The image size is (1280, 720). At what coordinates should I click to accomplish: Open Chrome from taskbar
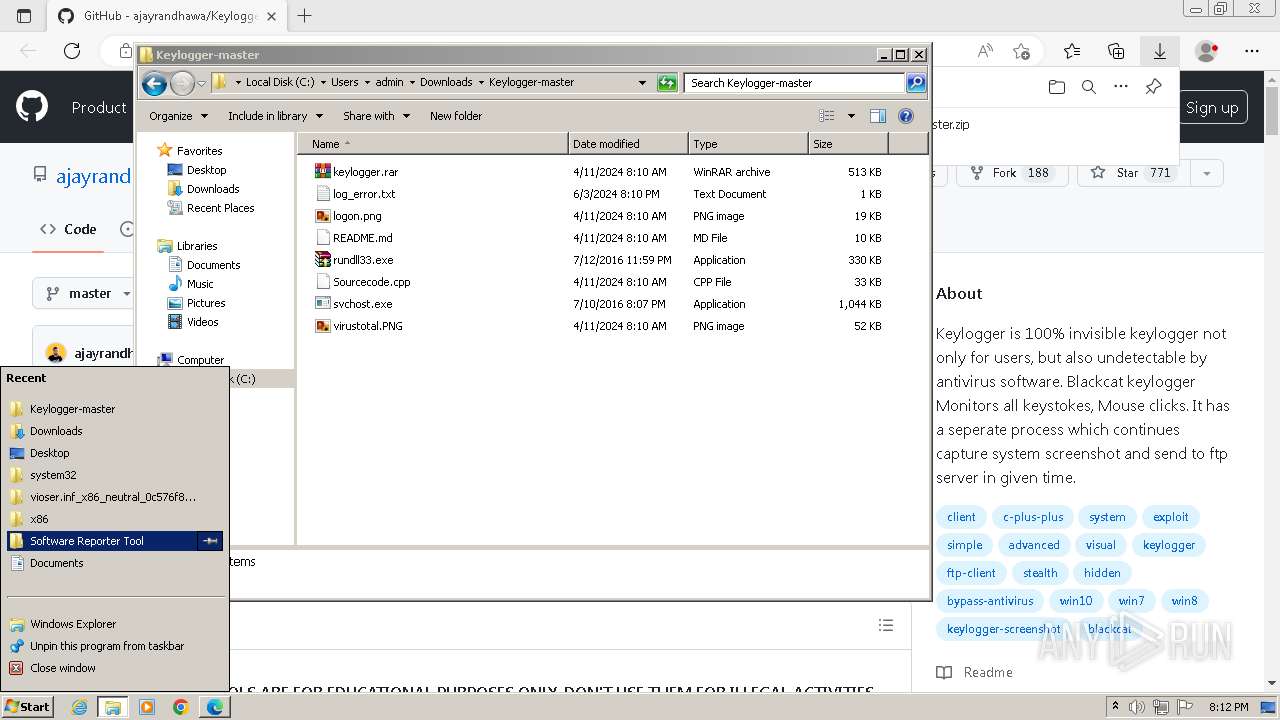(181, 707)
